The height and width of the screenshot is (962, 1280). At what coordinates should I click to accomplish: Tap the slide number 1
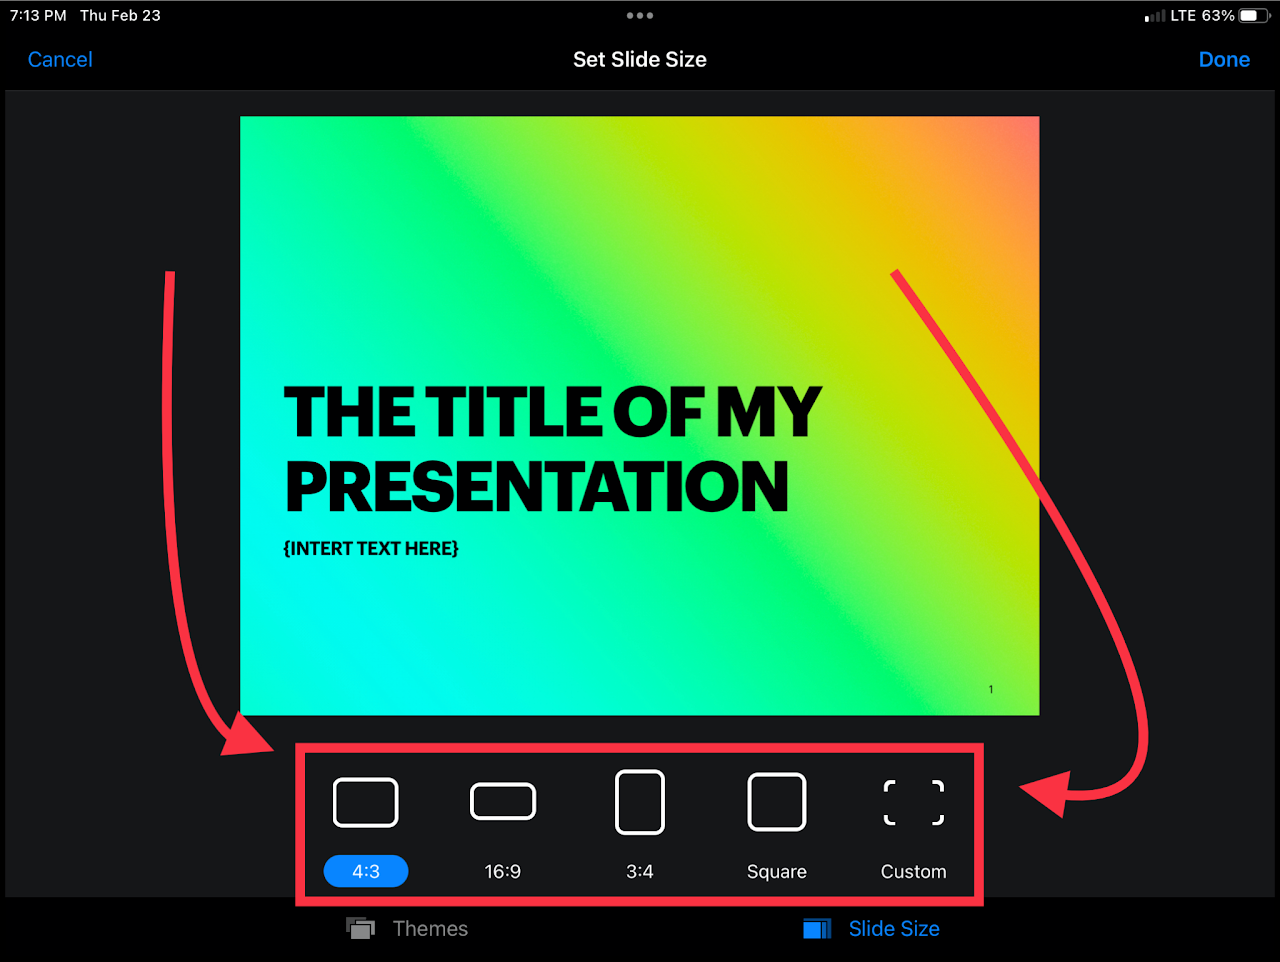tap(991, 689)
